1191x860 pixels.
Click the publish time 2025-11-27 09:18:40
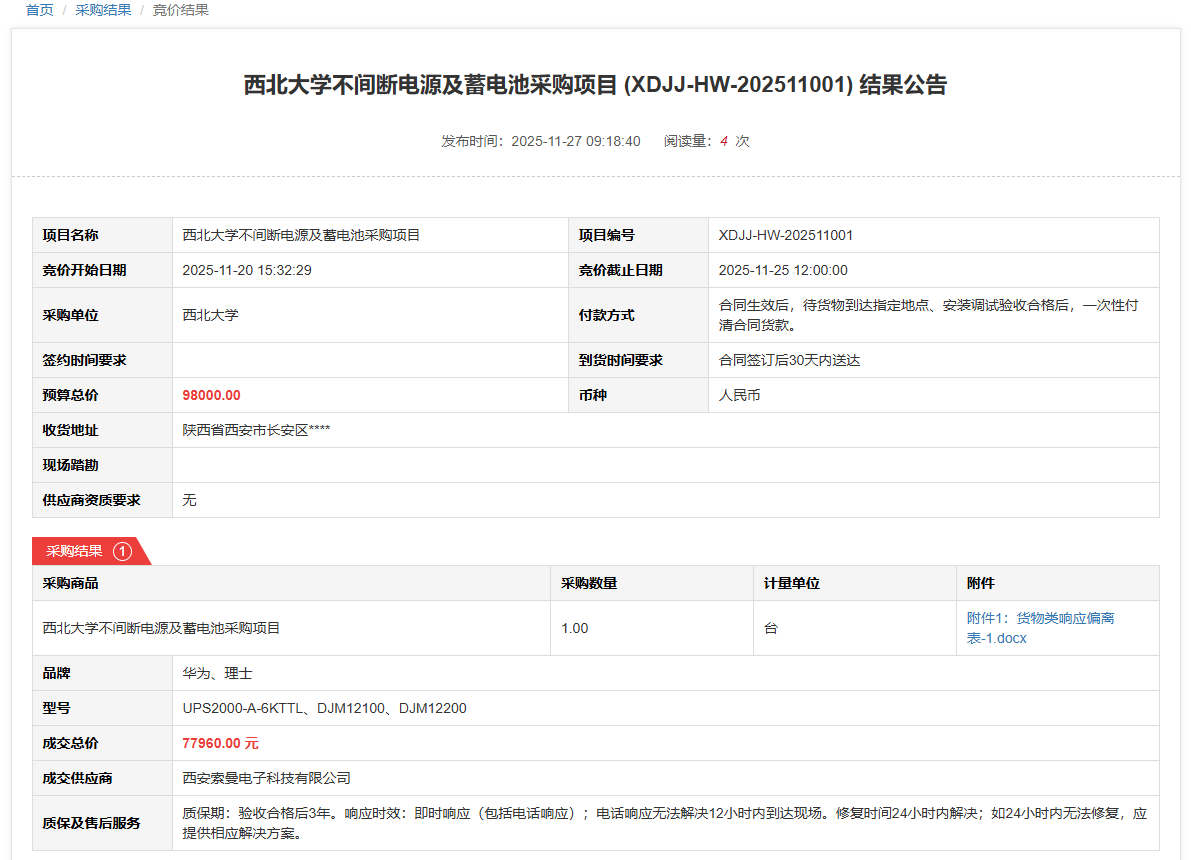click(575, 141)
